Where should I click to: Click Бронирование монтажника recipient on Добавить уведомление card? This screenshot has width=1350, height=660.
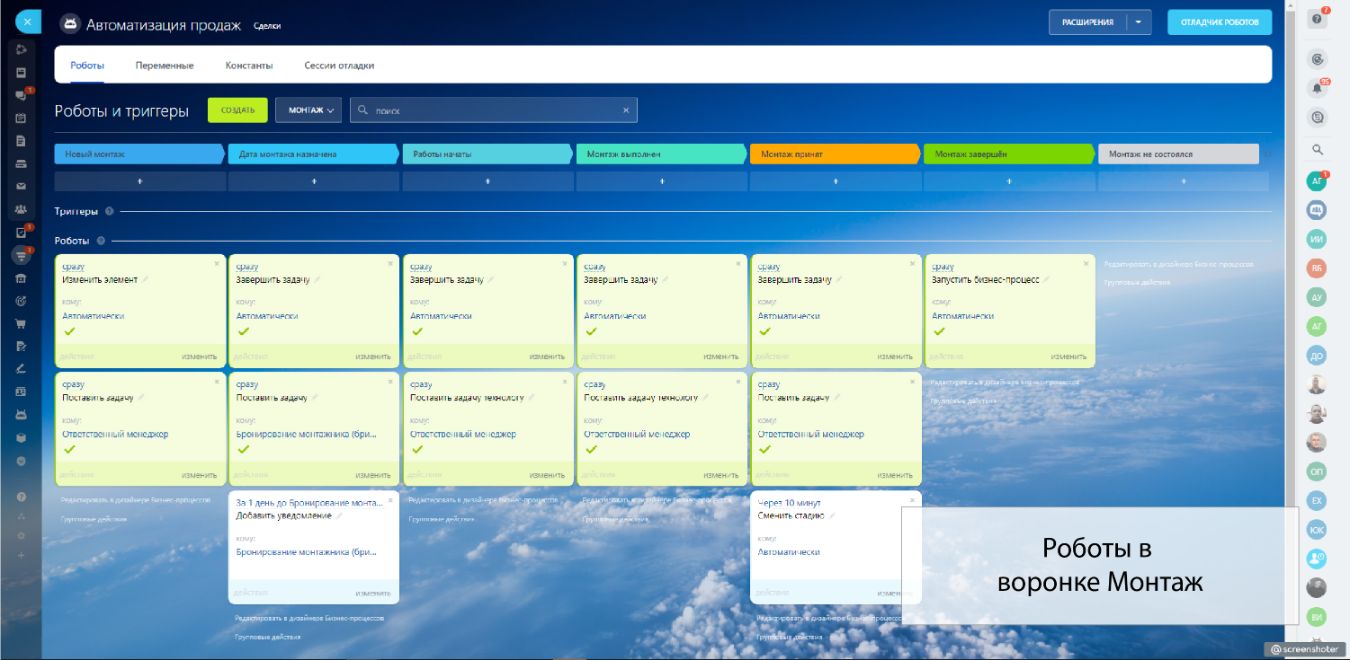pos(307,552)
